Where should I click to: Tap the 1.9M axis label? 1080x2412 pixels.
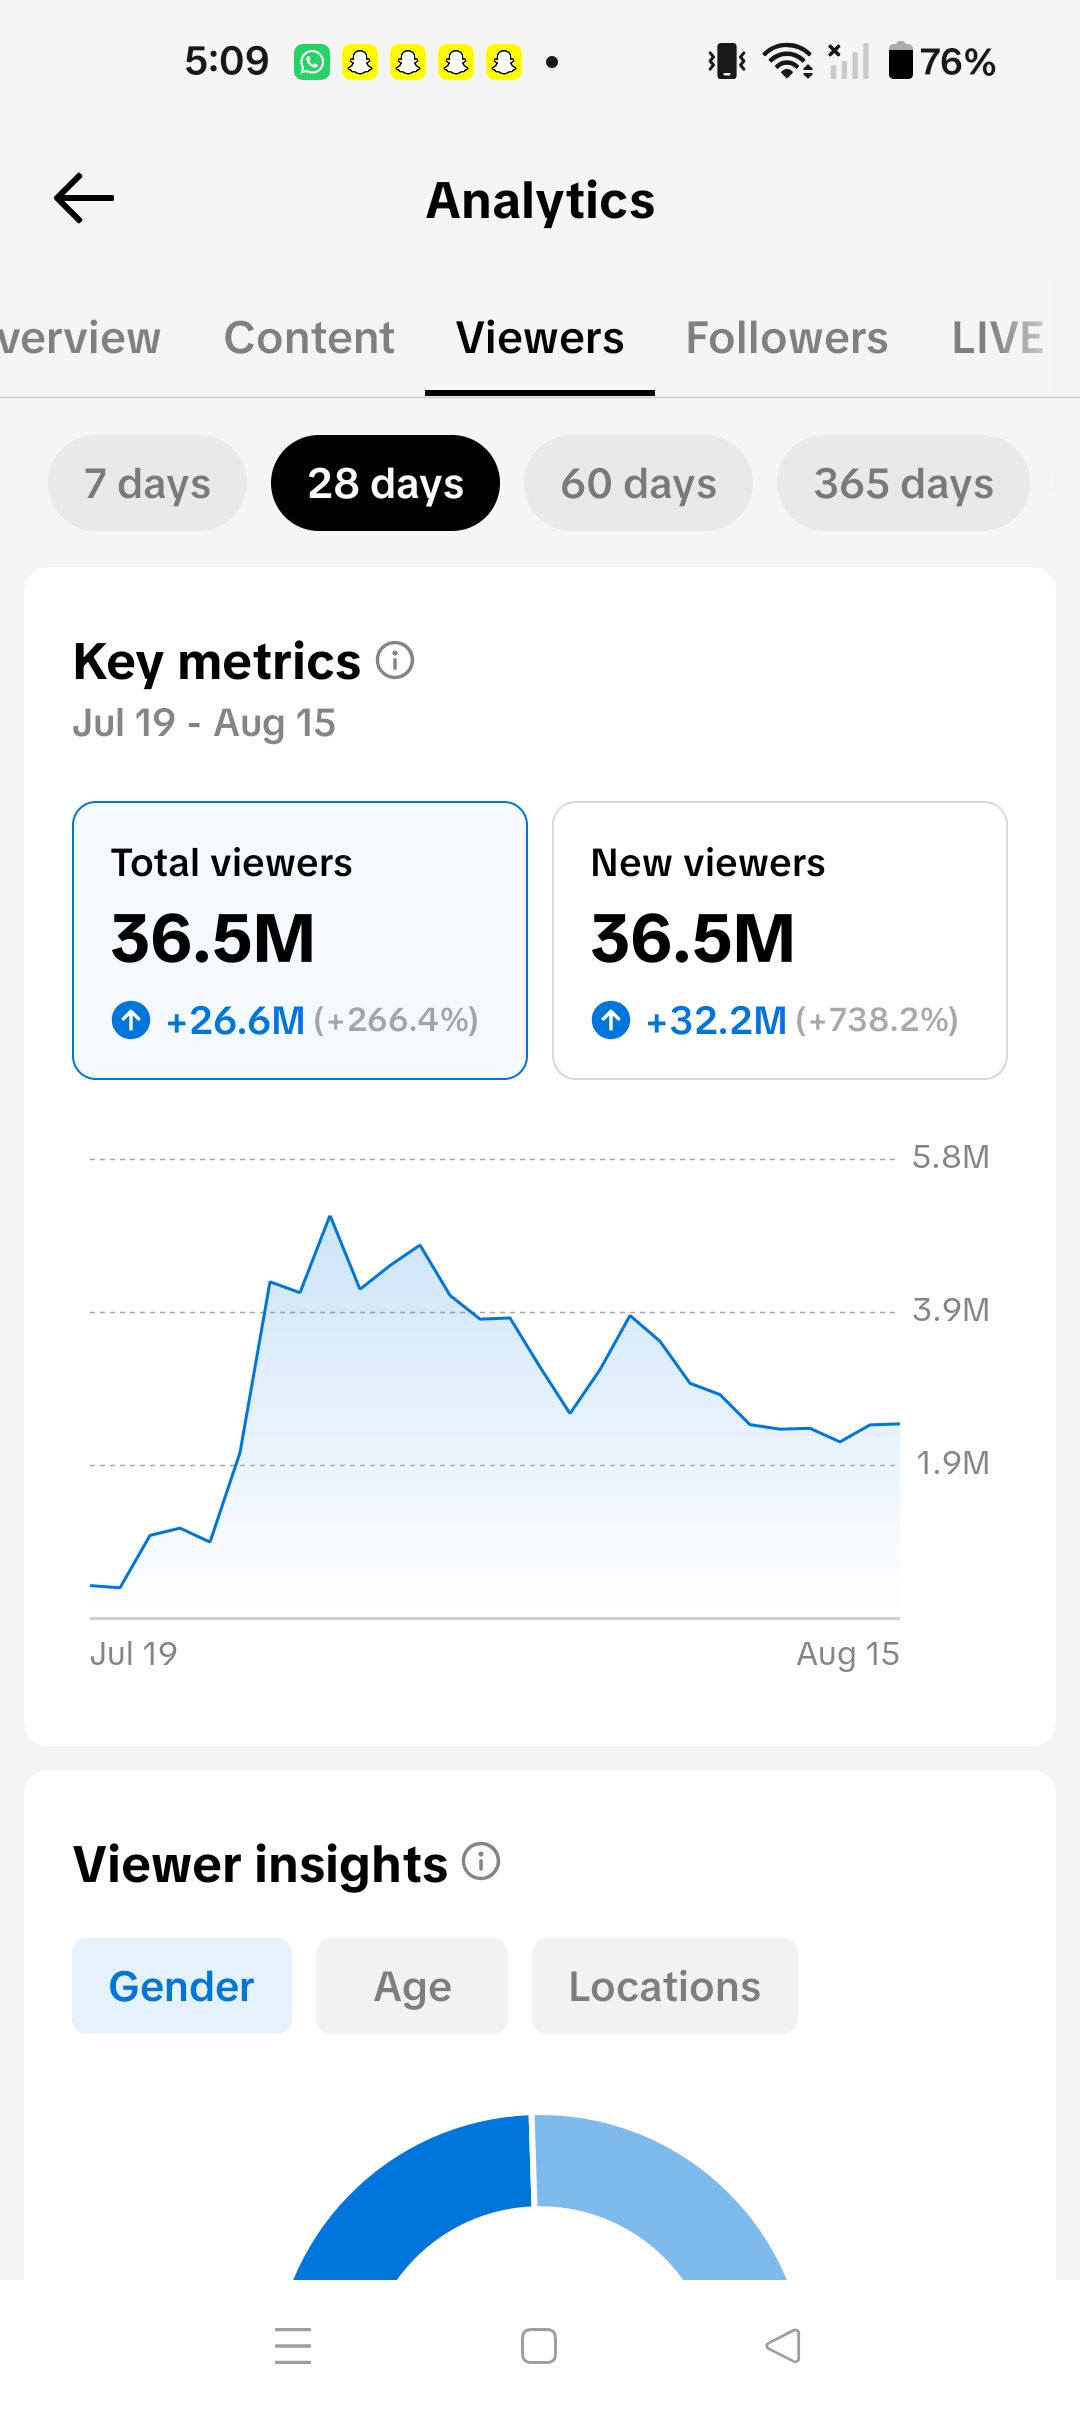pos(952,1463)
